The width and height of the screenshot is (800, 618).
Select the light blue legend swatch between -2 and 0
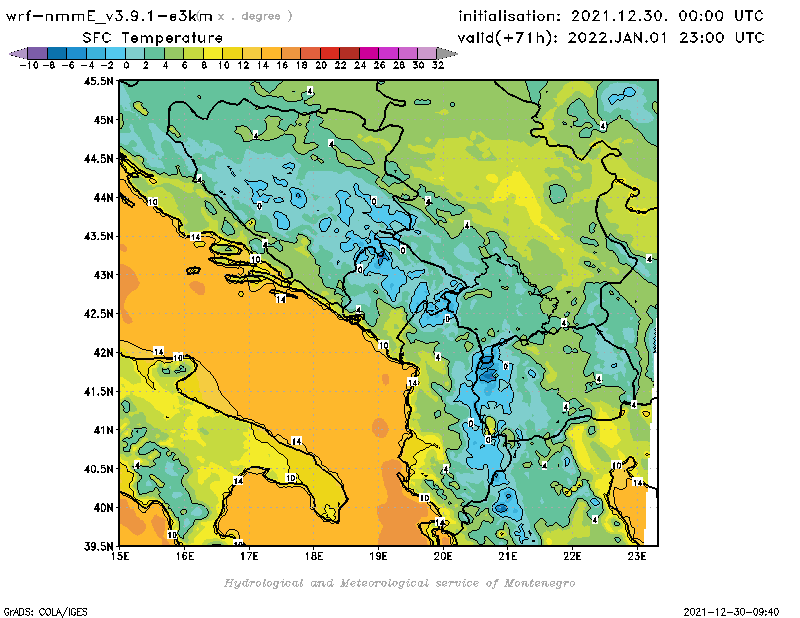116,53
